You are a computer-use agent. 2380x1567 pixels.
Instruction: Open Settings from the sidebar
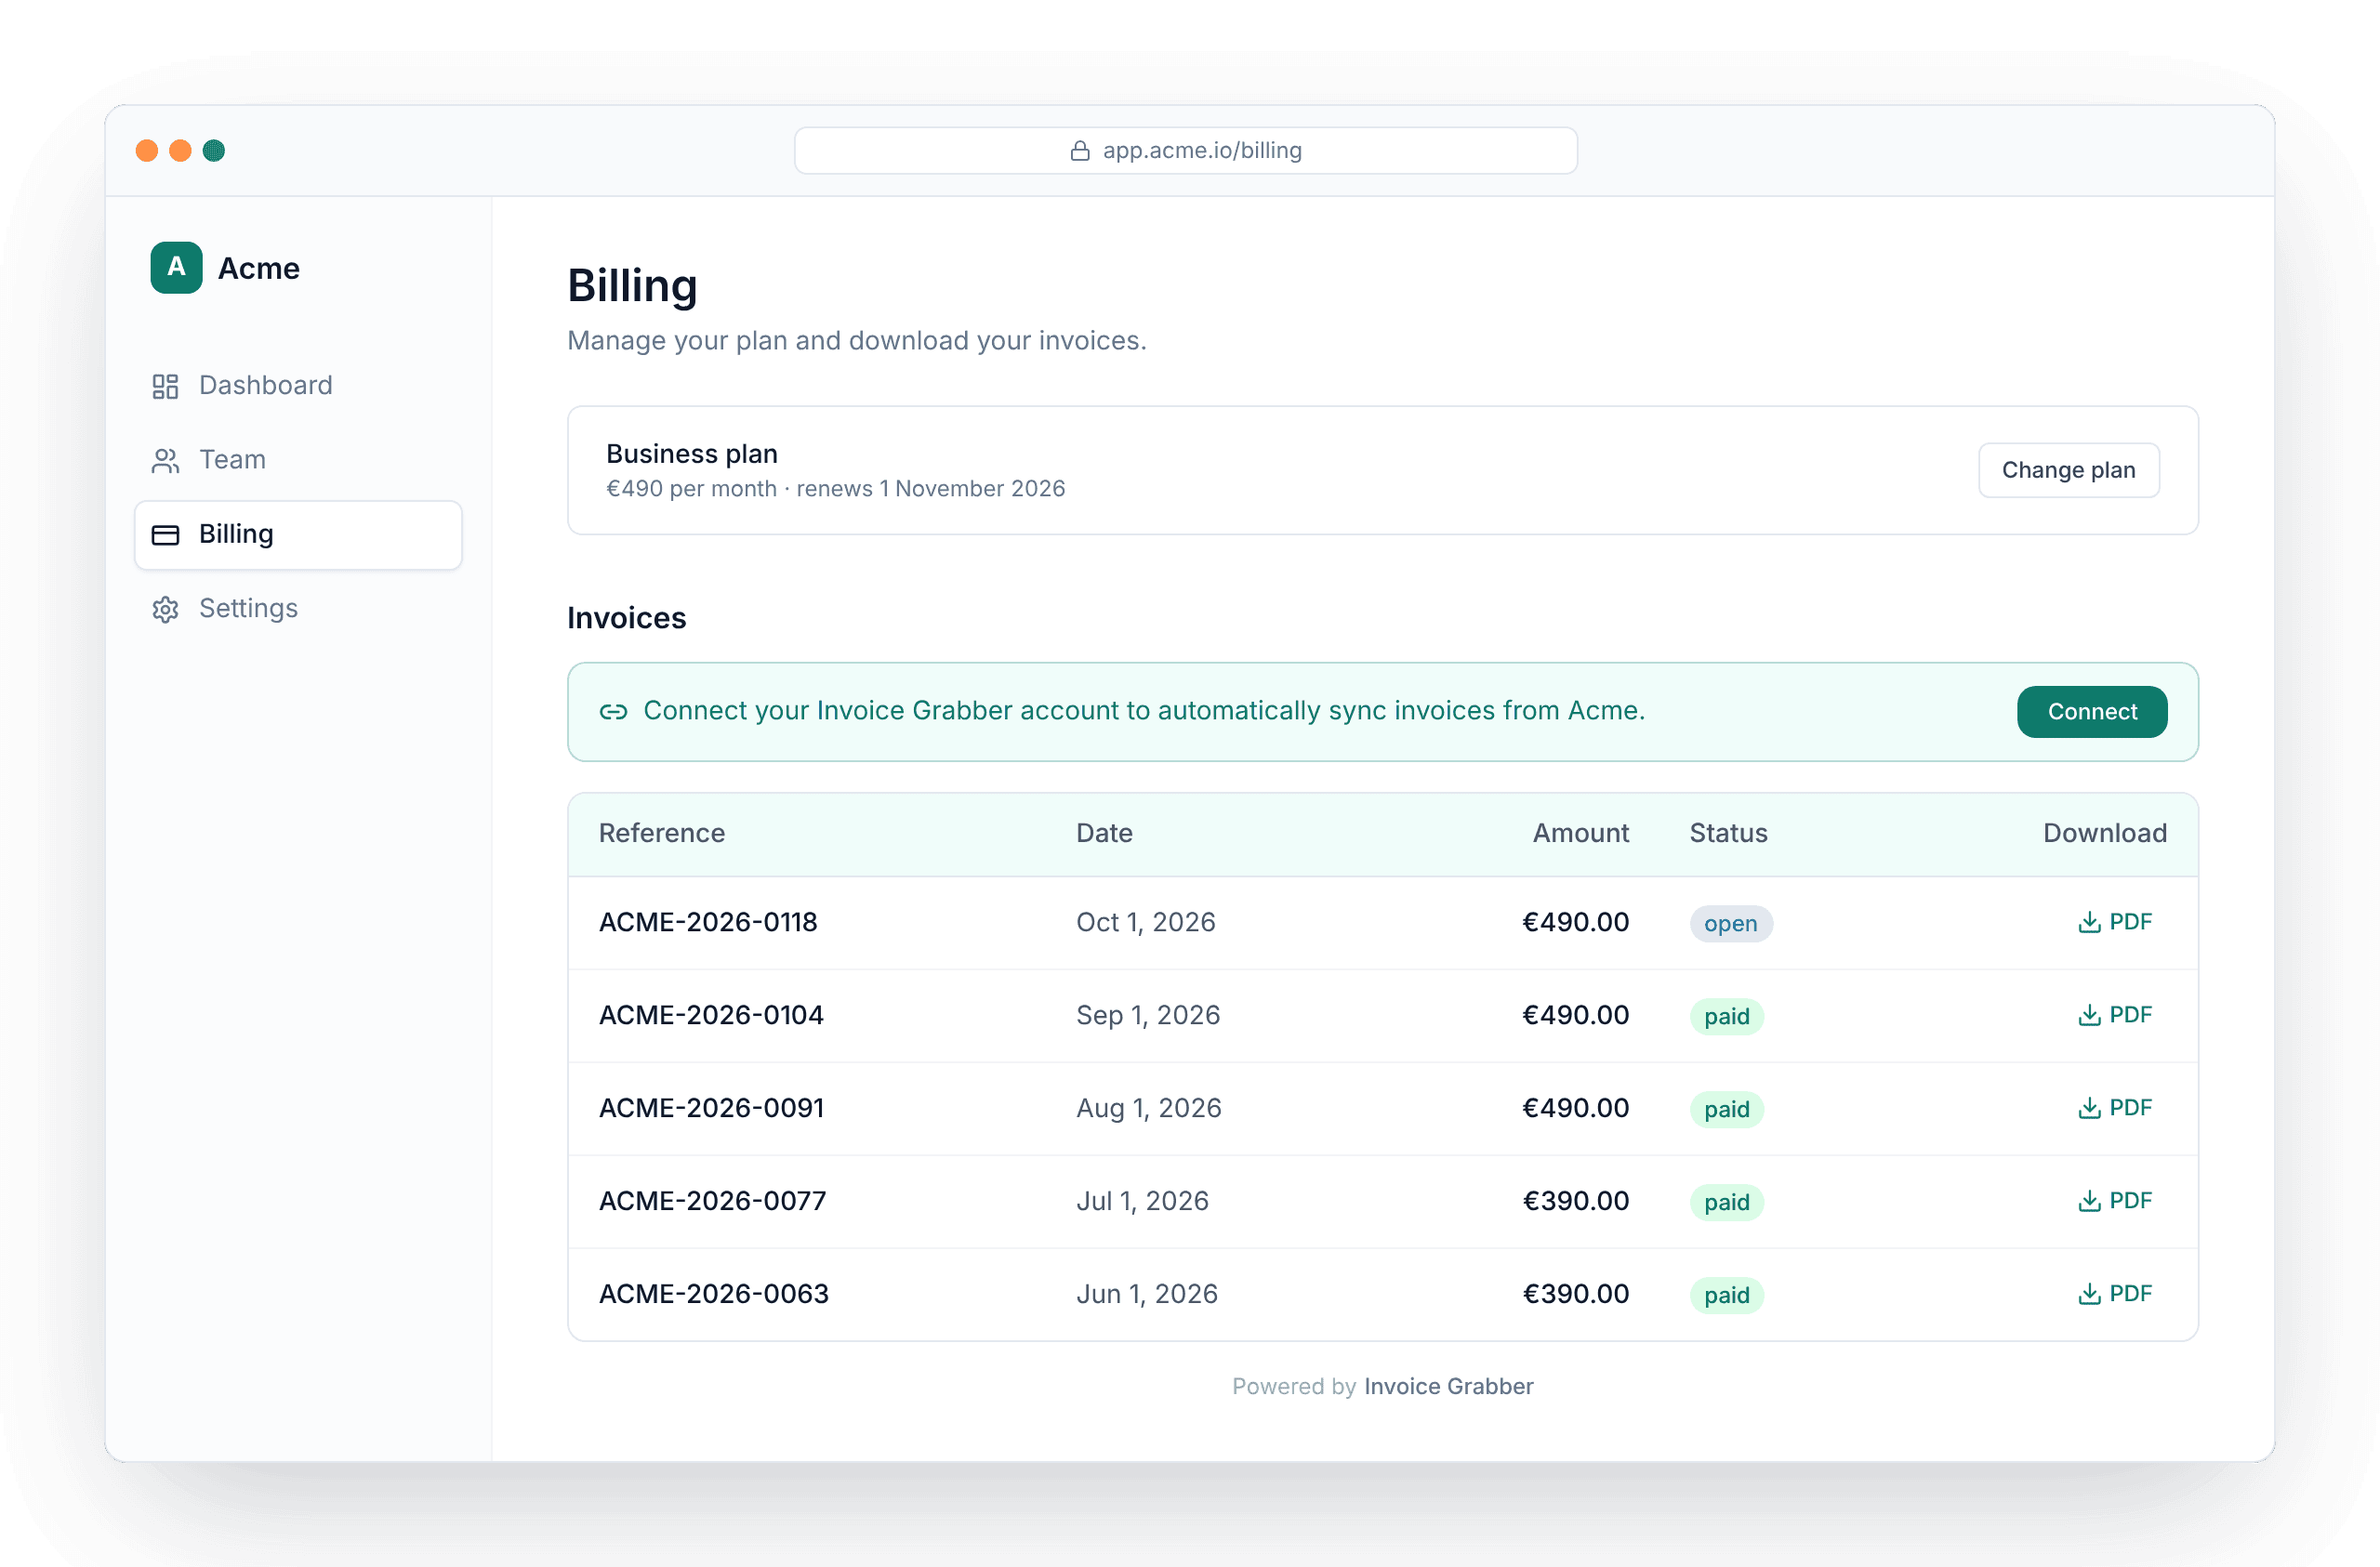(x=298, y=609)
